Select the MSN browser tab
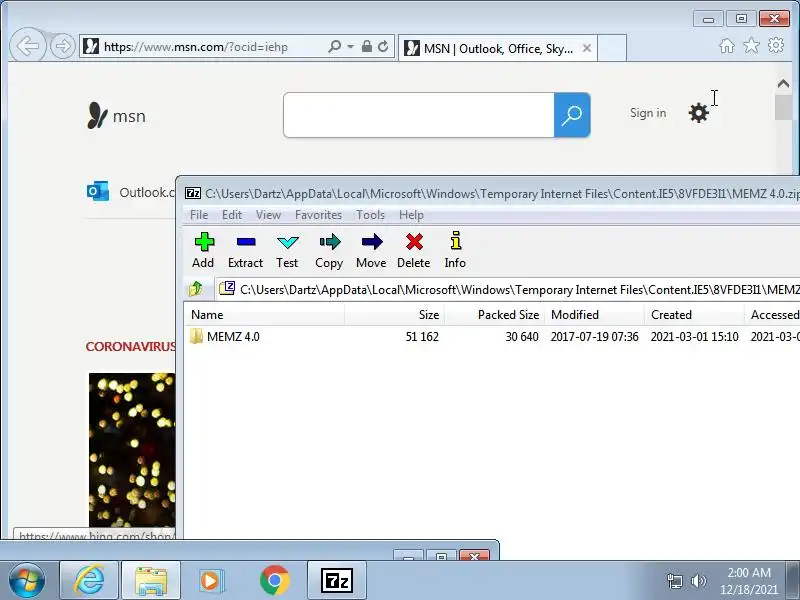Viewport: 800px width, 600px height. 497,48
